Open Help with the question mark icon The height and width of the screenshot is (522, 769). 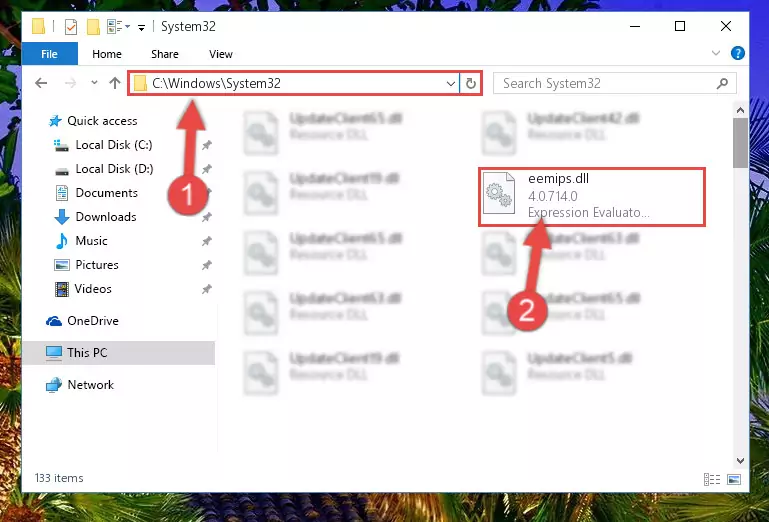click(x=738, y=53)
